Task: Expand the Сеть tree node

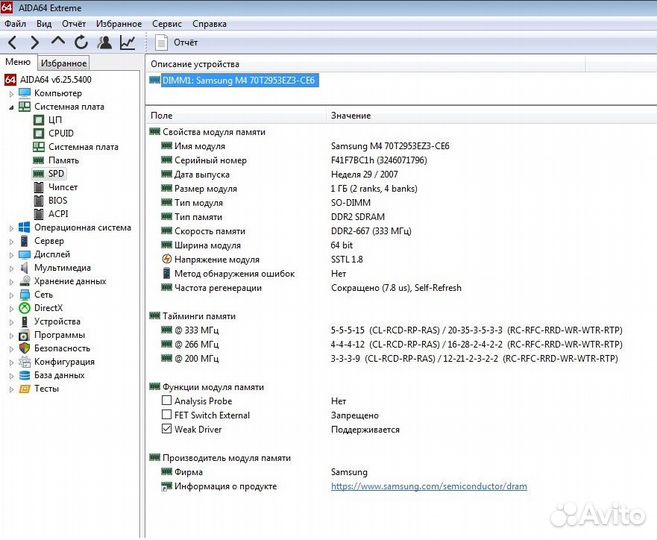Action: (x=12, y=295)
